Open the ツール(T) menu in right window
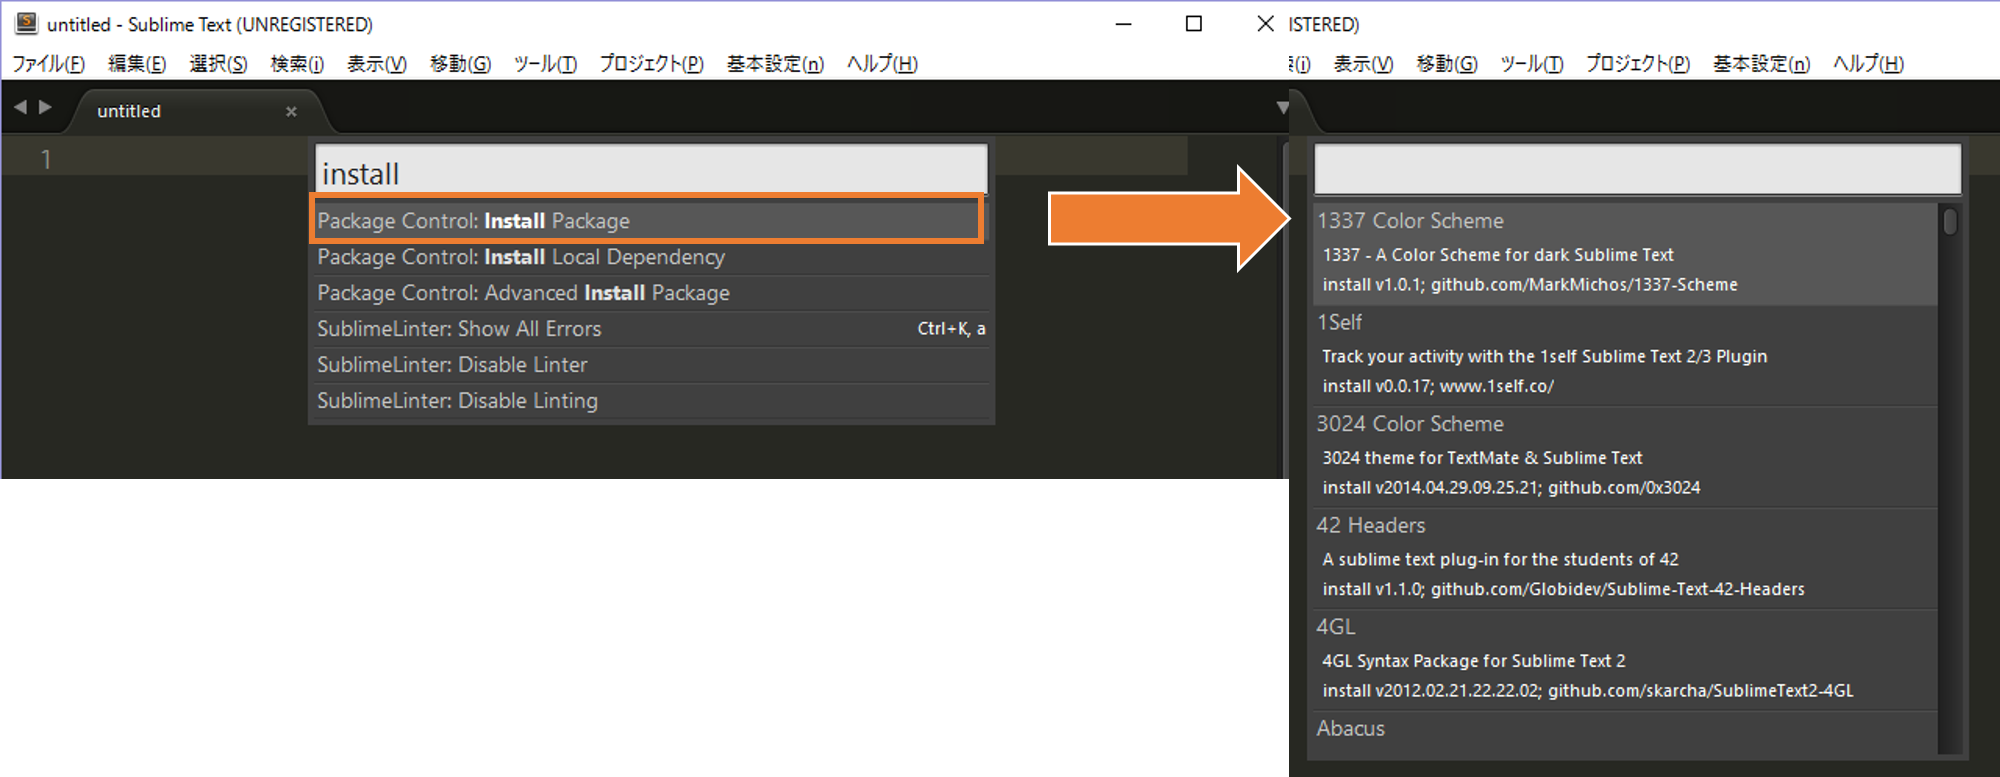This screenshot has height=777, width=2000. click(1531, 64)
